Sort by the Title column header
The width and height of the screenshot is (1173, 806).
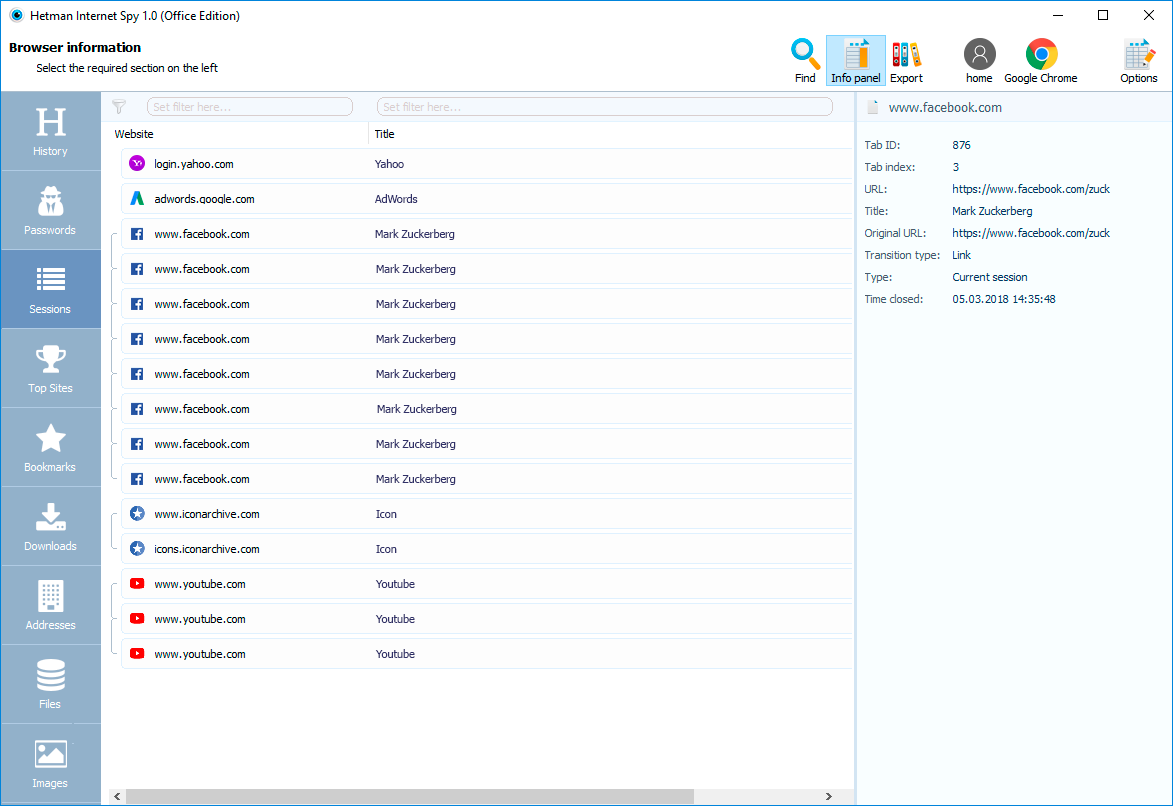(x=385, y=134)
